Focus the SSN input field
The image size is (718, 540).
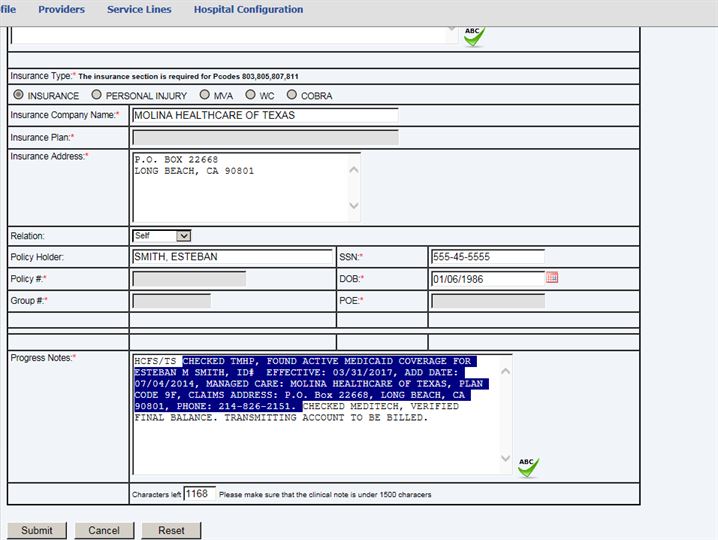[487, 257]
